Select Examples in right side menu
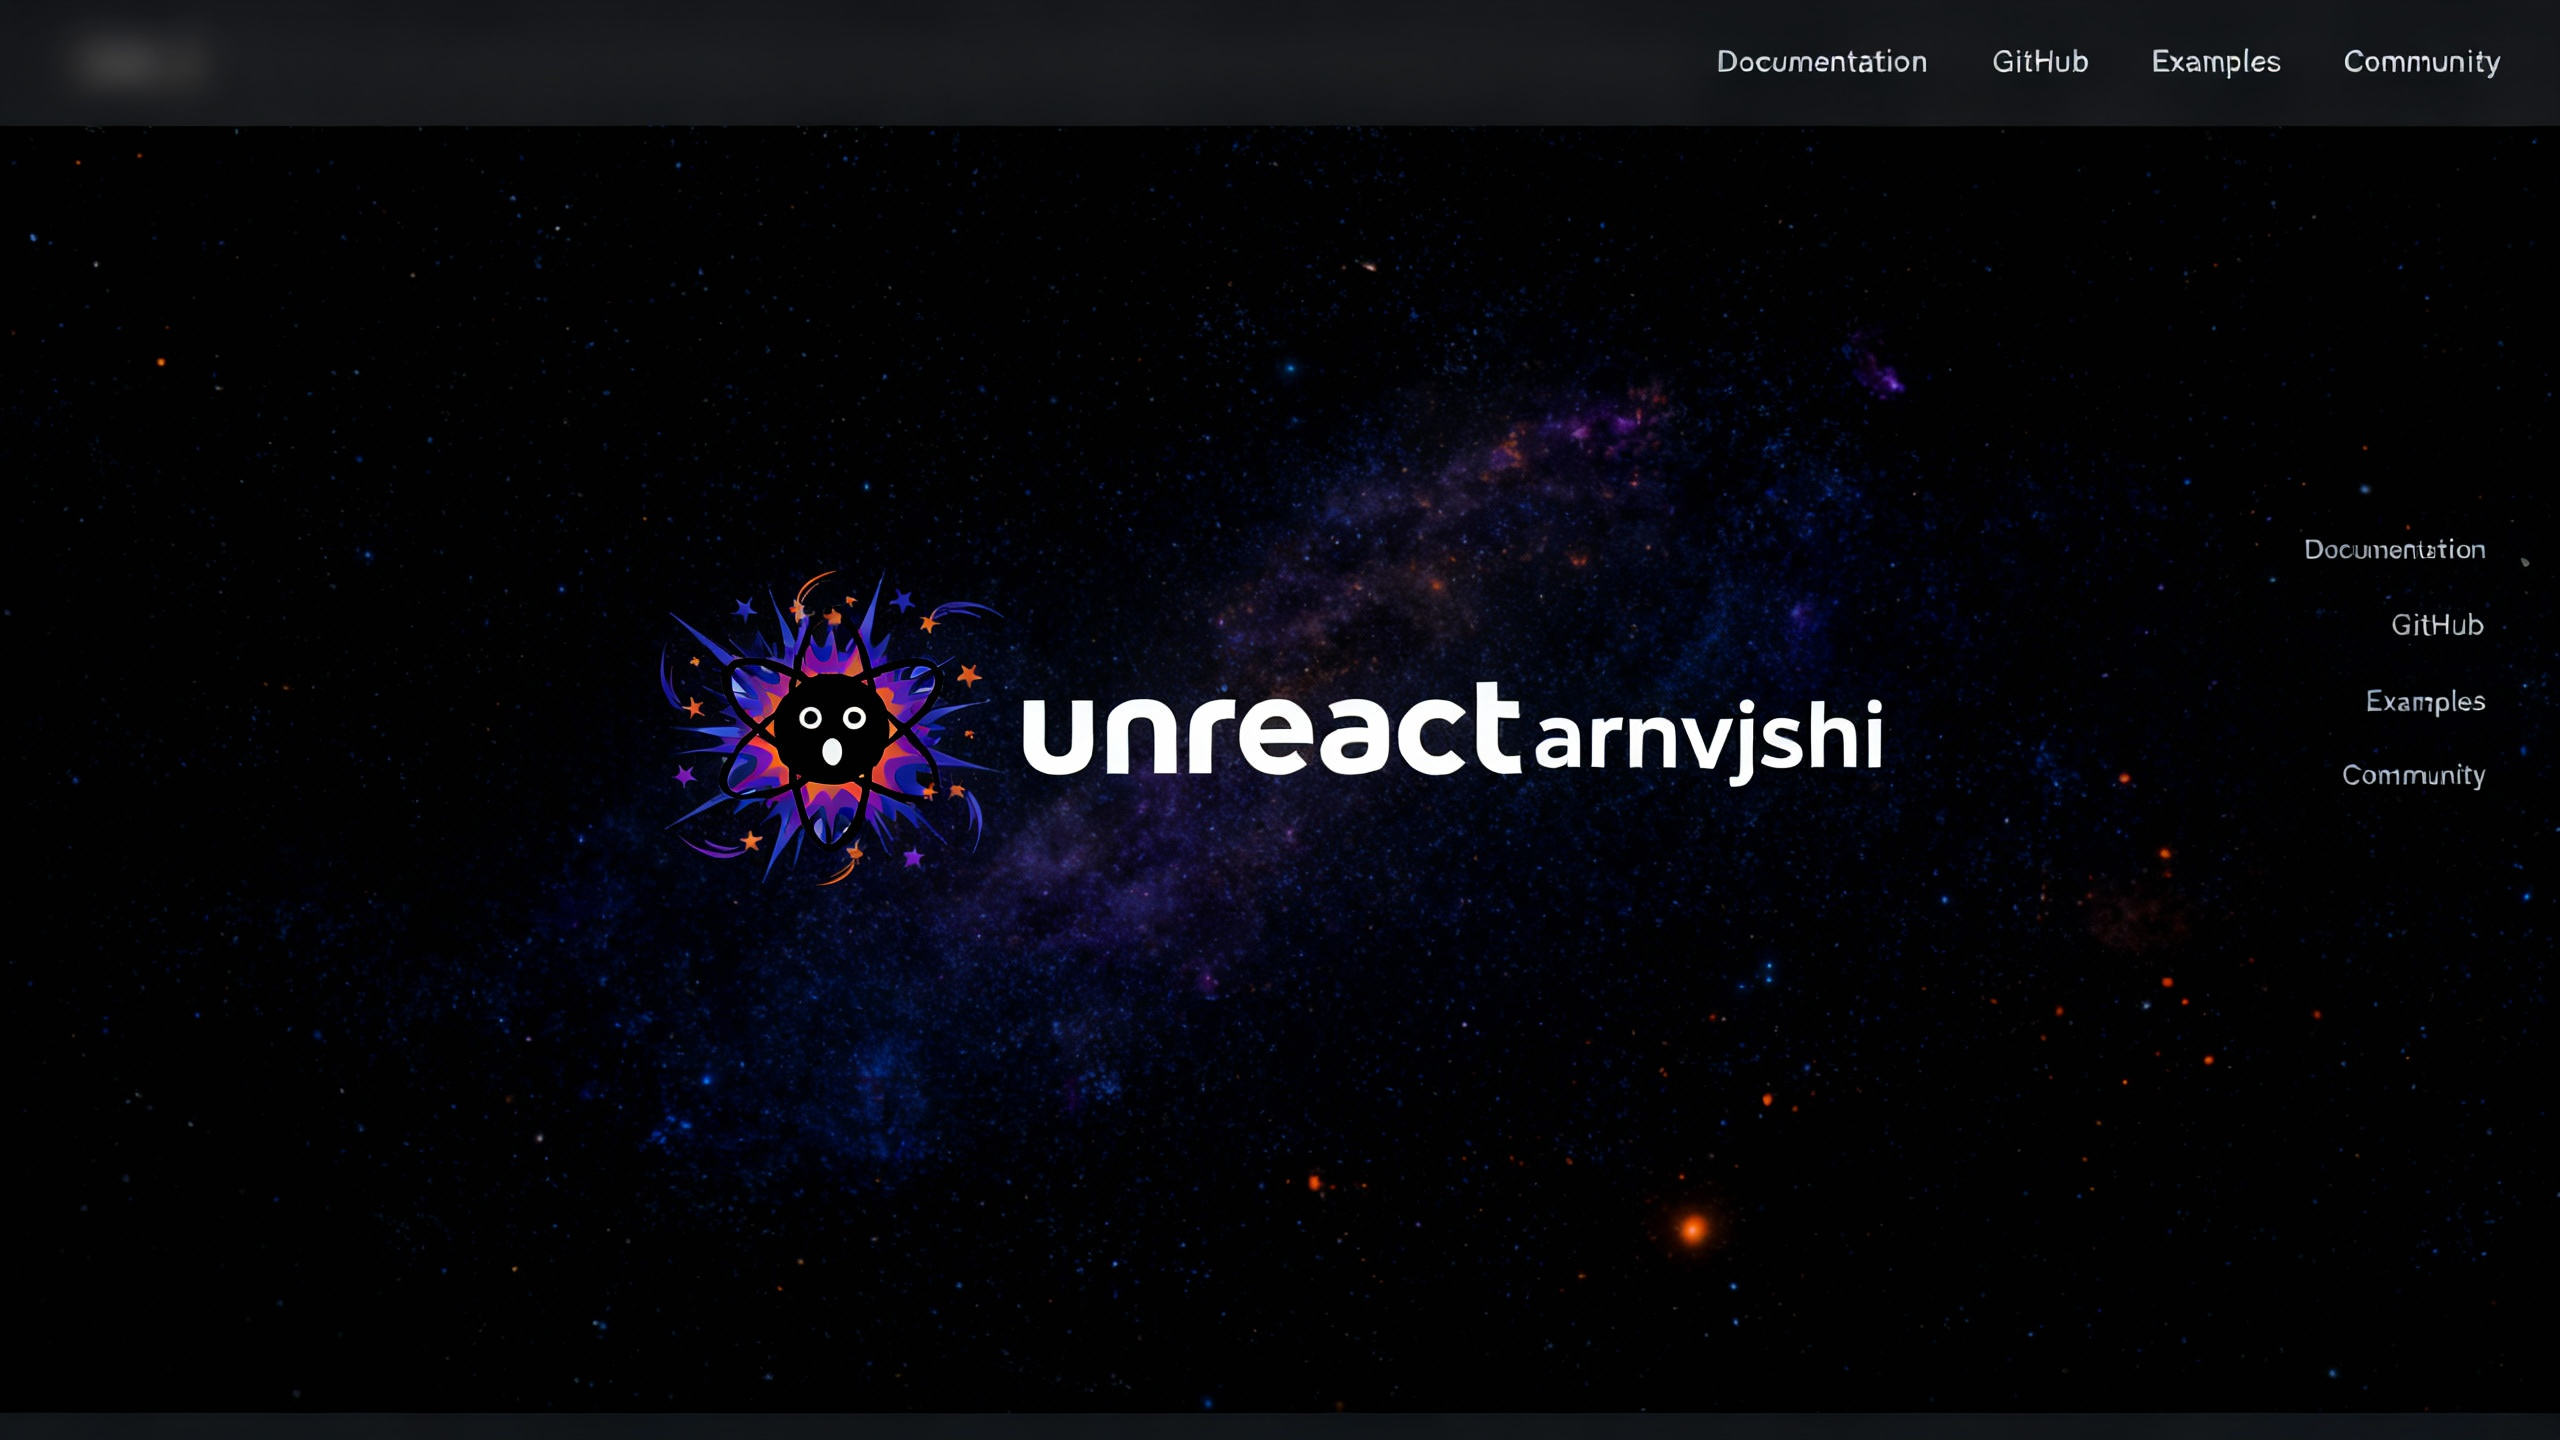2560x1440 pixels. pos(2425,701)
